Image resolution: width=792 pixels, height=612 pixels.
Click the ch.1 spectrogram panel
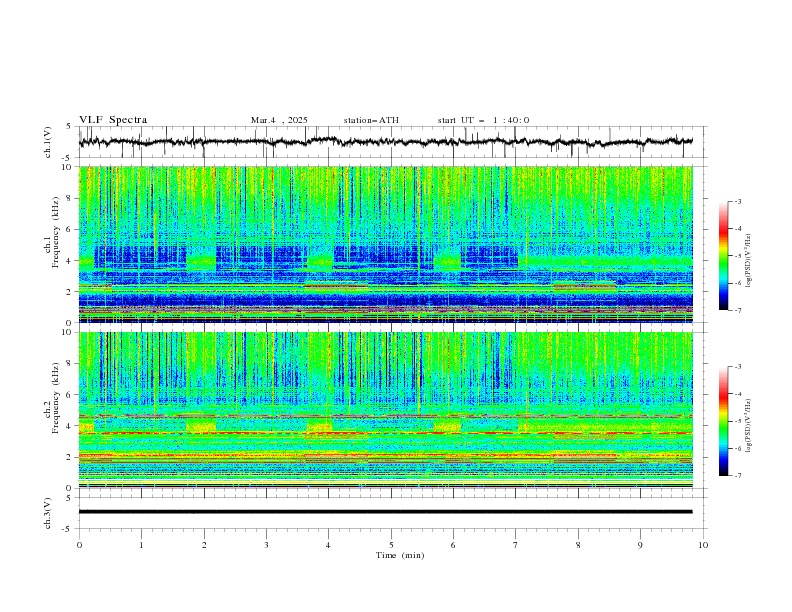[x=386, y=244]
